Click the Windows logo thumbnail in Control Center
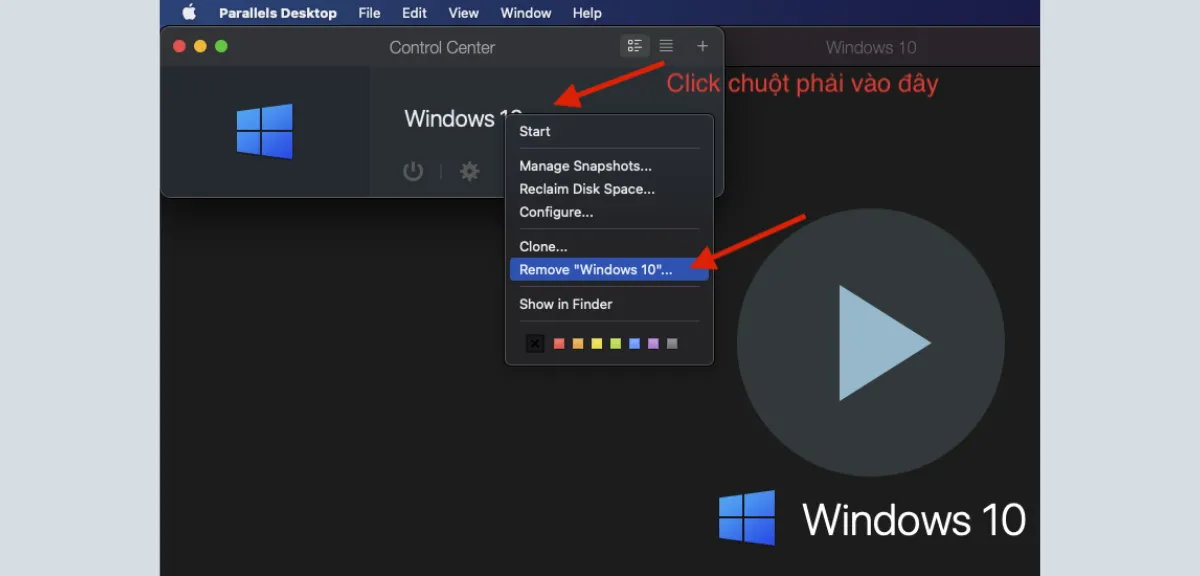The image size is (1200, 576). coord(265,131)
